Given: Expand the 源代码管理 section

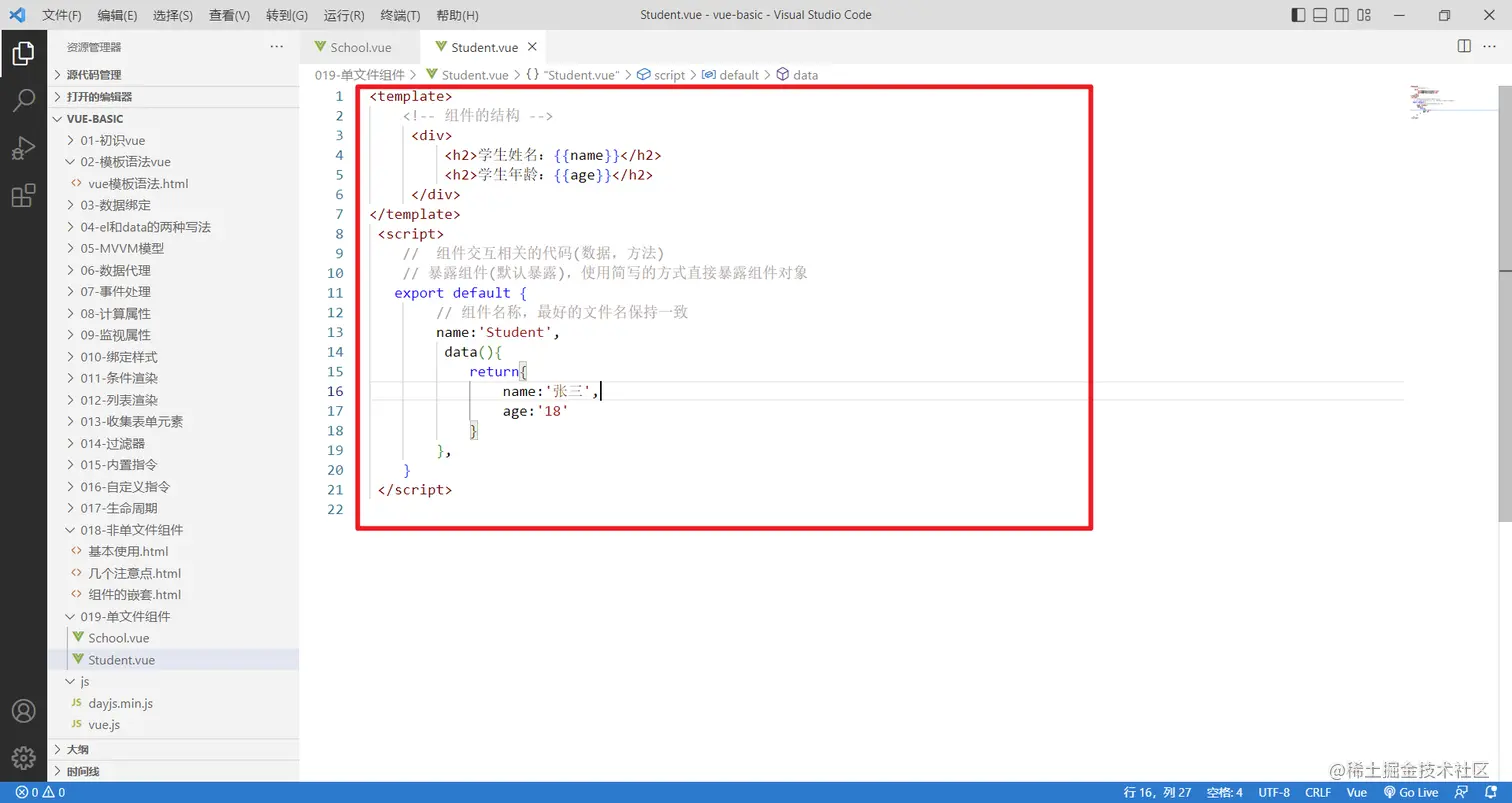Looking at the screenshot, I should point(173,75).
